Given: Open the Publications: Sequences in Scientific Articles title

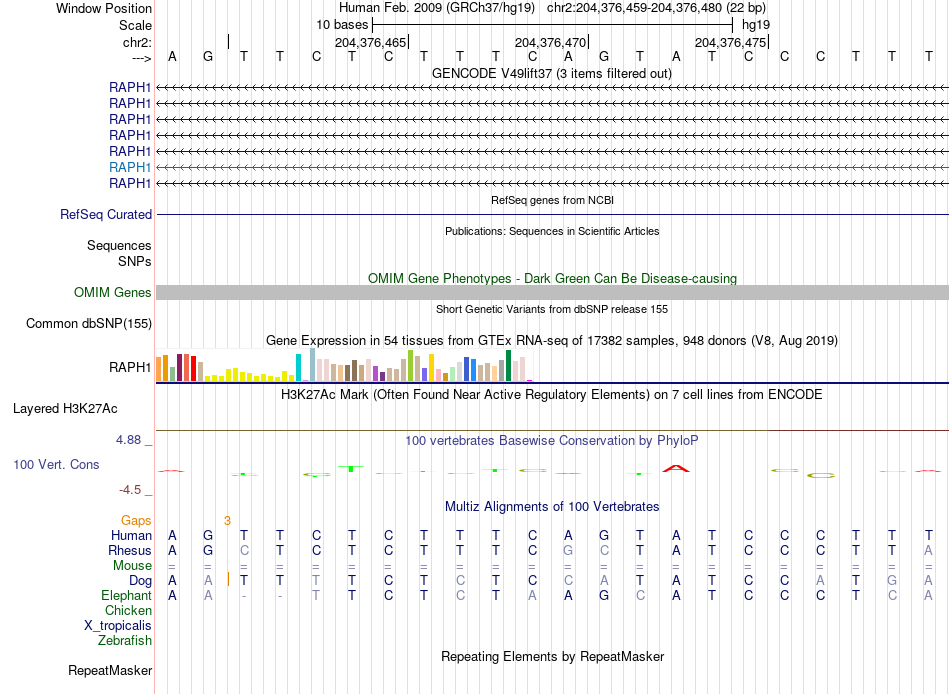Looking at the screenshot, I should (x=552, y=231).
